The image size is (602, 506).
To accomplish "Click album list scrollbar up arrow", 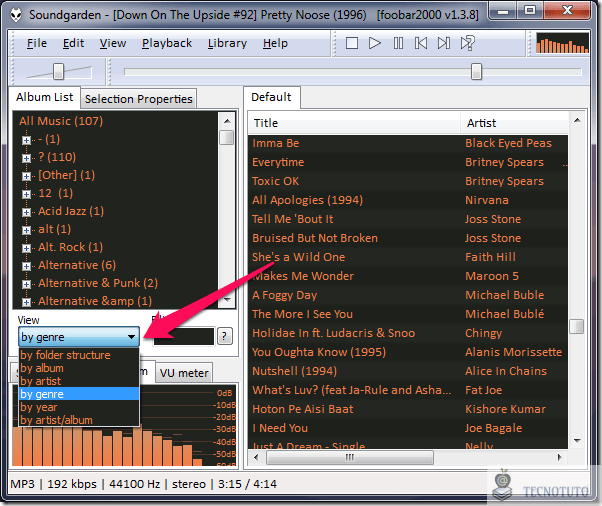I will 227,121.
